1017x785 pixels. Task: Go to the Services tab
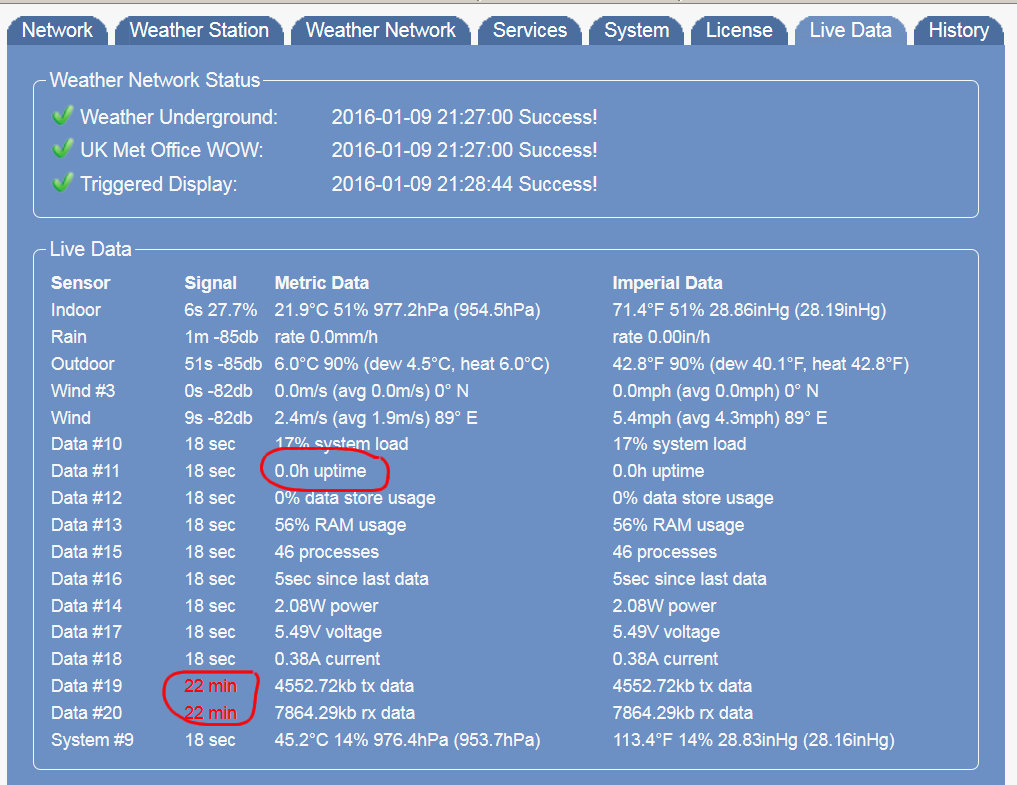pos(529,30)
